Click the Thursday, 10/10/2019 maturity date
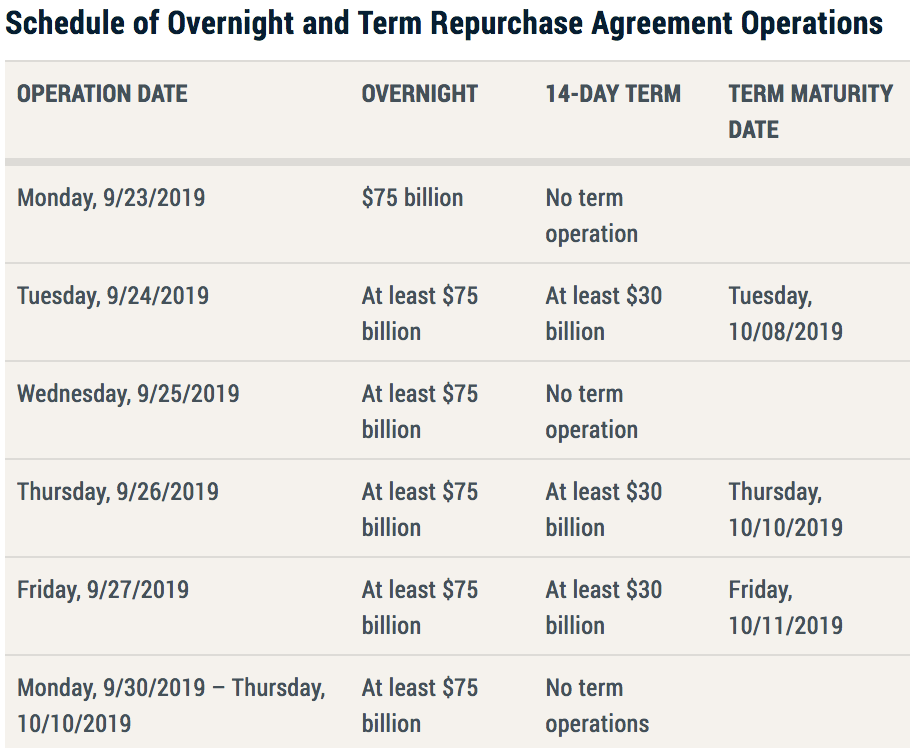The image size is (910, 748). (x=785, y=509)
